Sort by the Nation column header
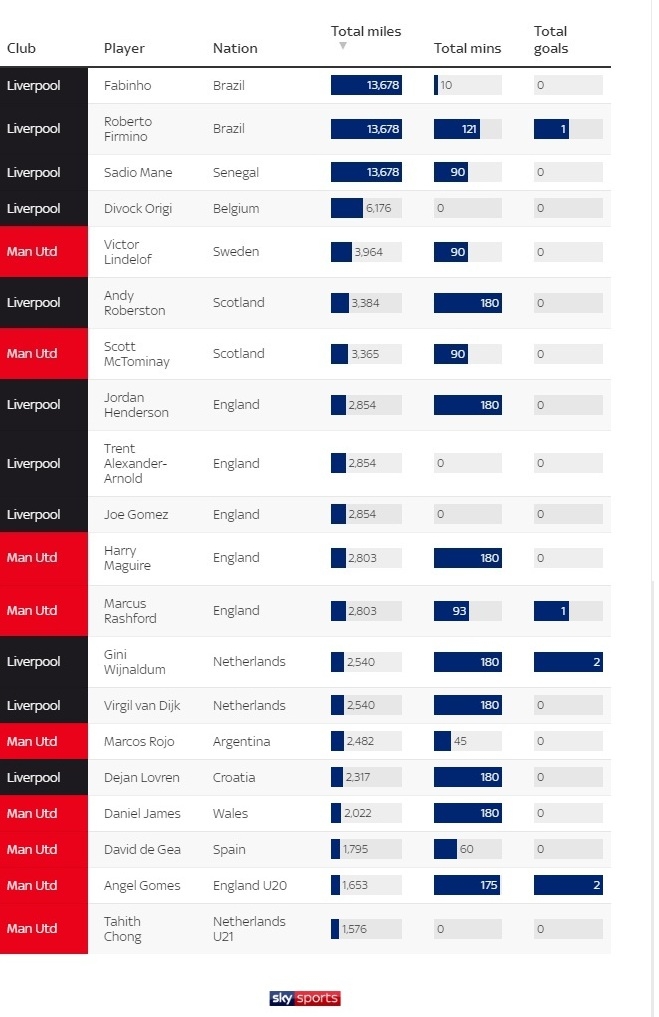 (235, 48)
